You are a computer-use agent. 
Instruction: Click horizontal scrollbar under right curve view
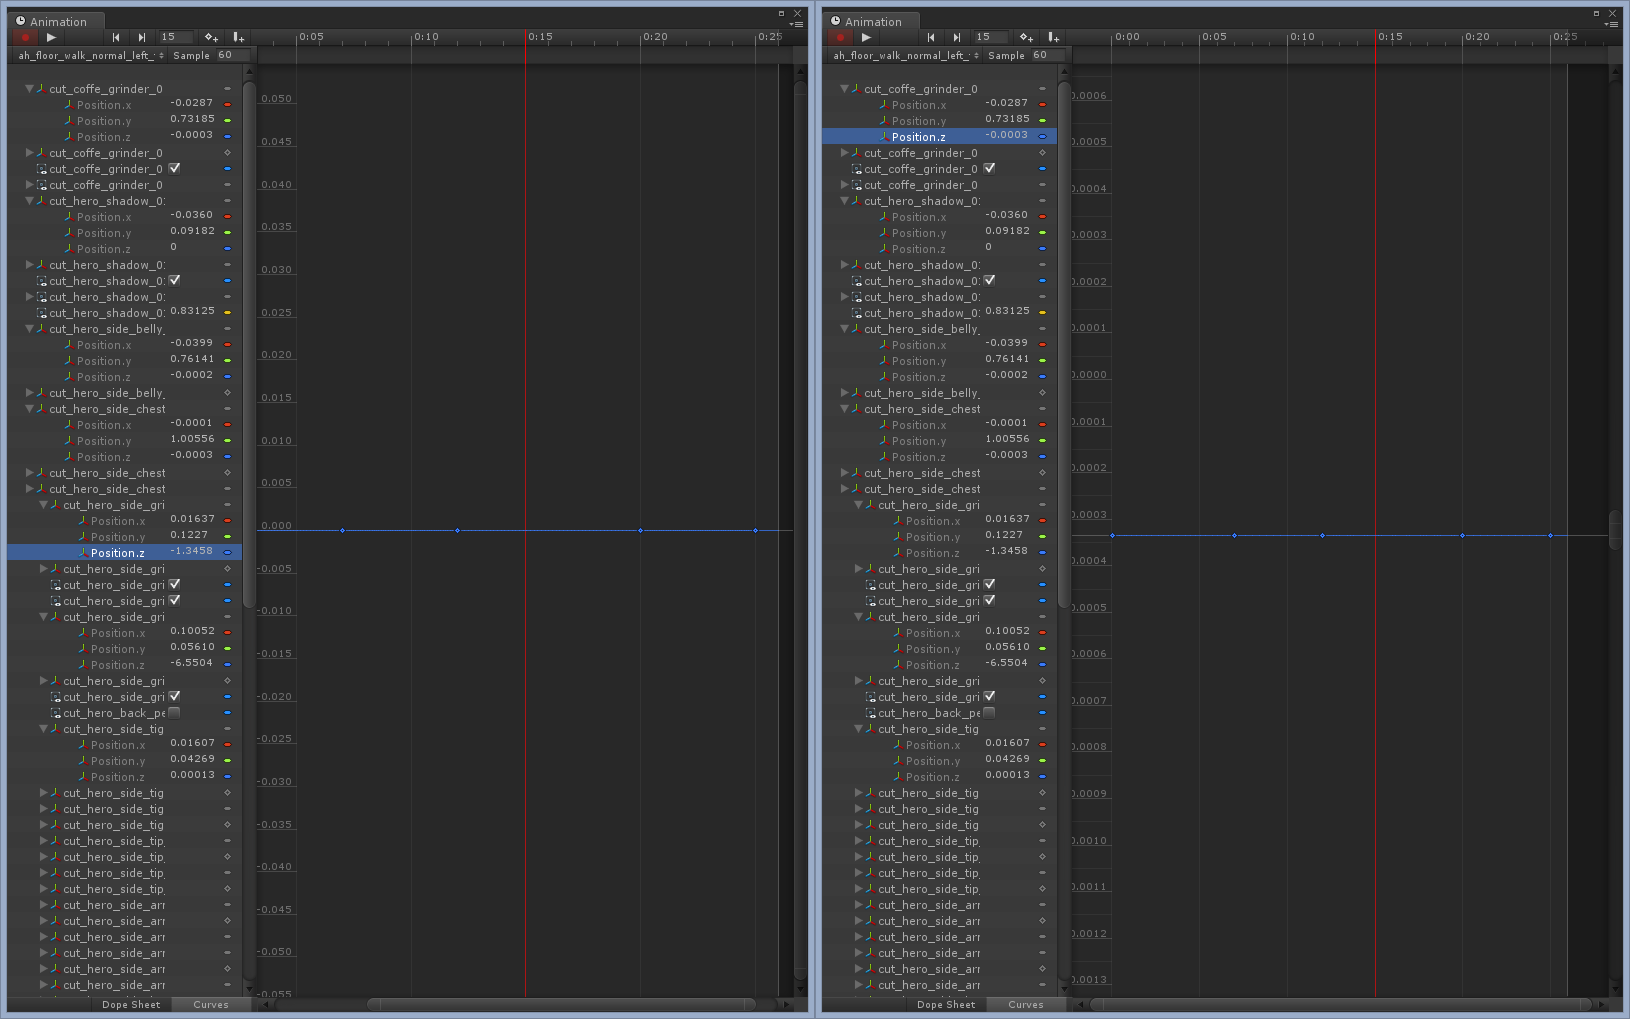(1340, 1004)
